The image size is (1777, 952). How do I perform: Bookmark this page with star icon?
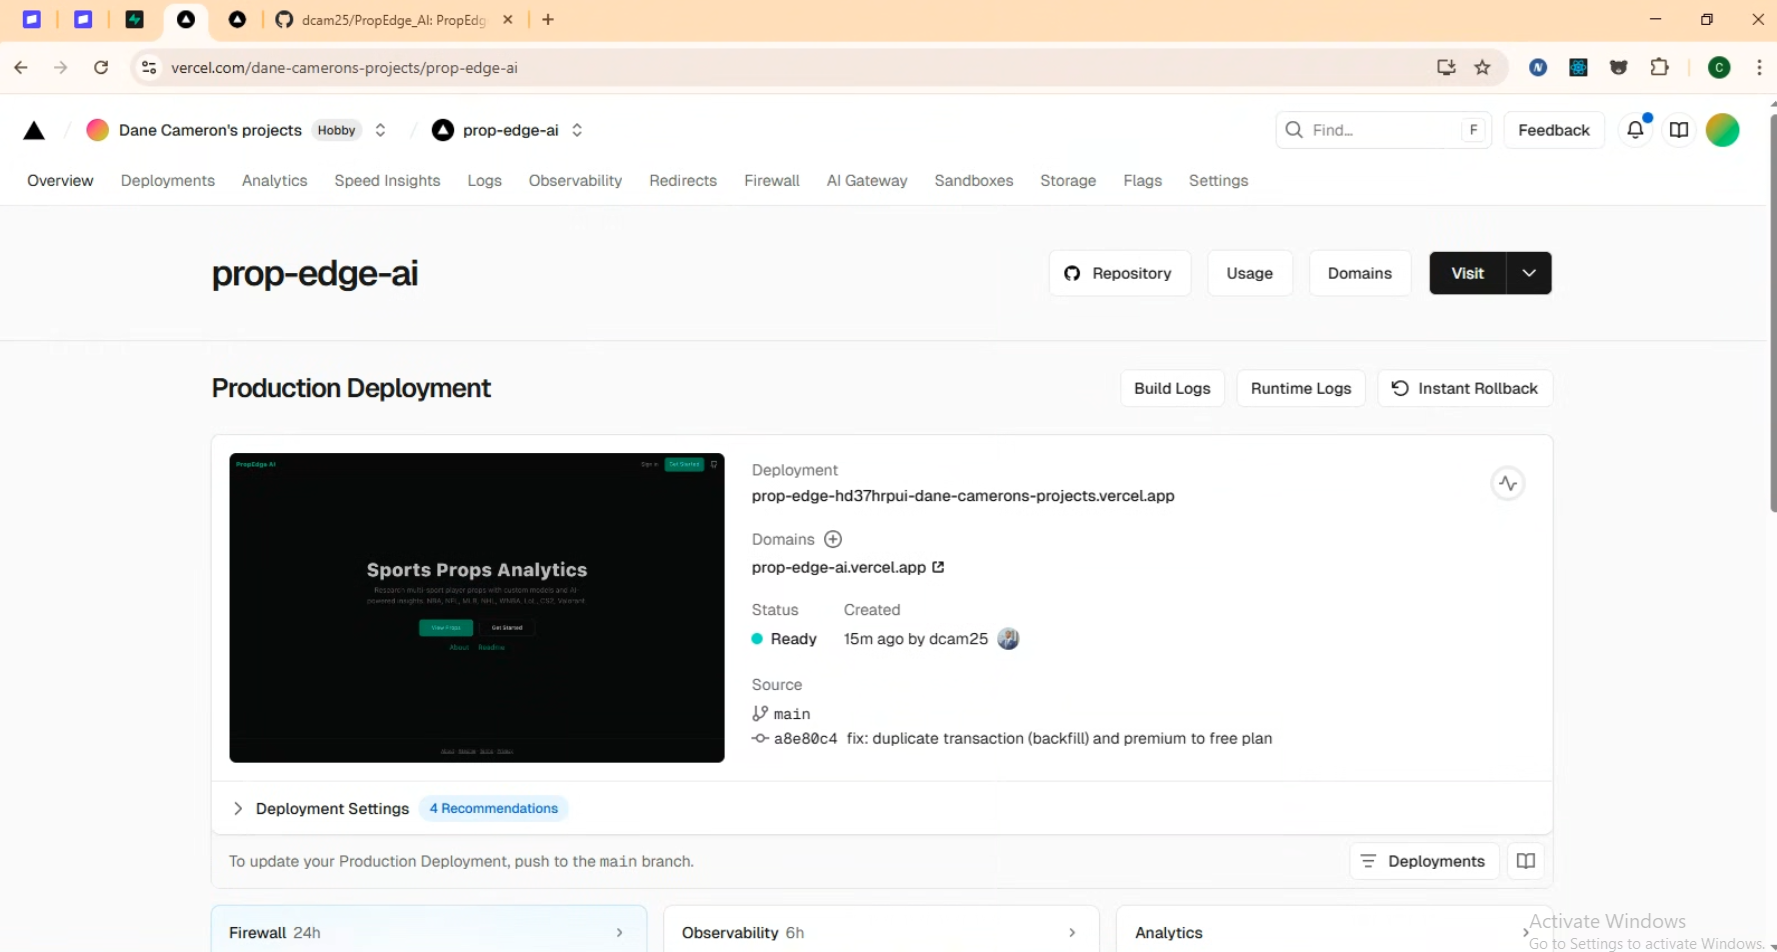pyautogui.click(x=1482, y=68)
